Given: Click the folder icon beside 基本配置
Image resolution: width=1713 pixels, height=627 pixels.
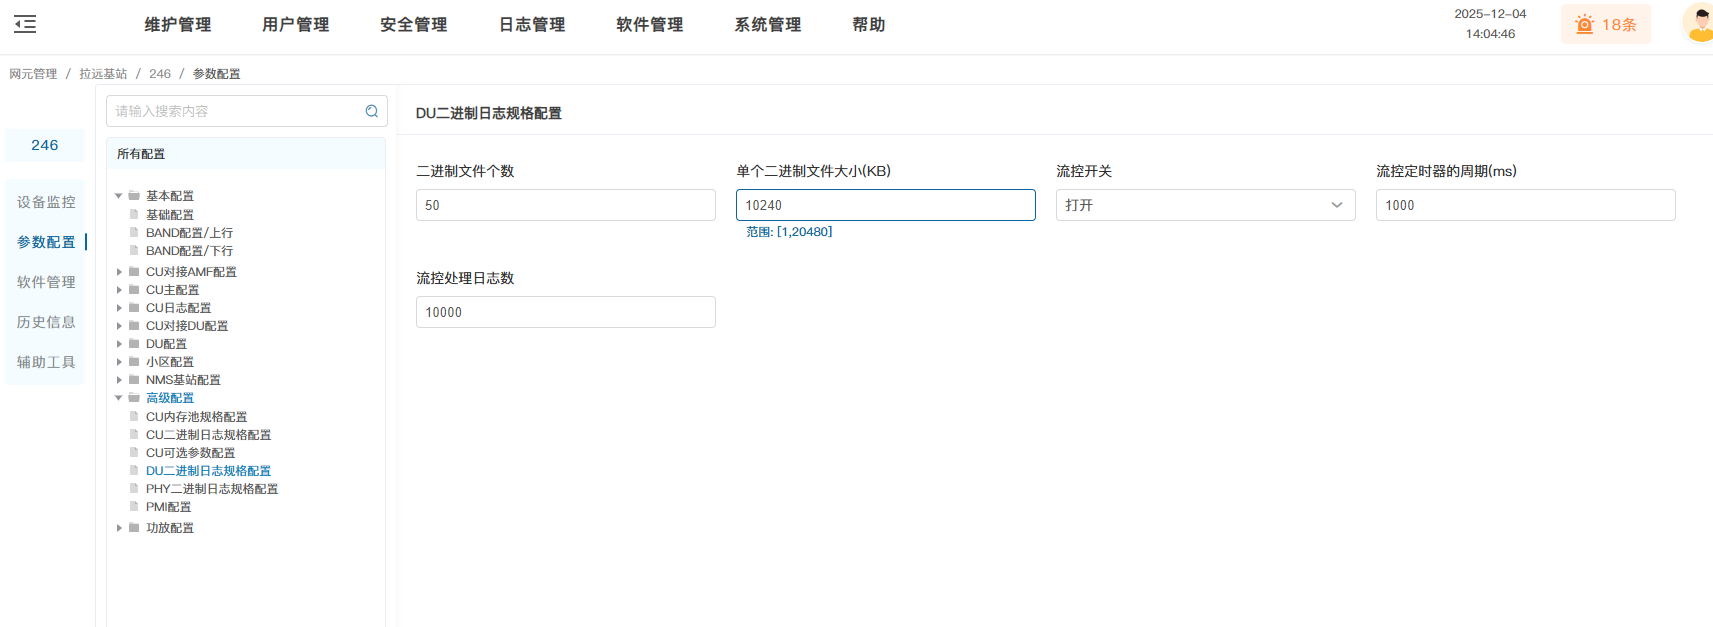Looking at the screenshot, I should pos(134,196).
